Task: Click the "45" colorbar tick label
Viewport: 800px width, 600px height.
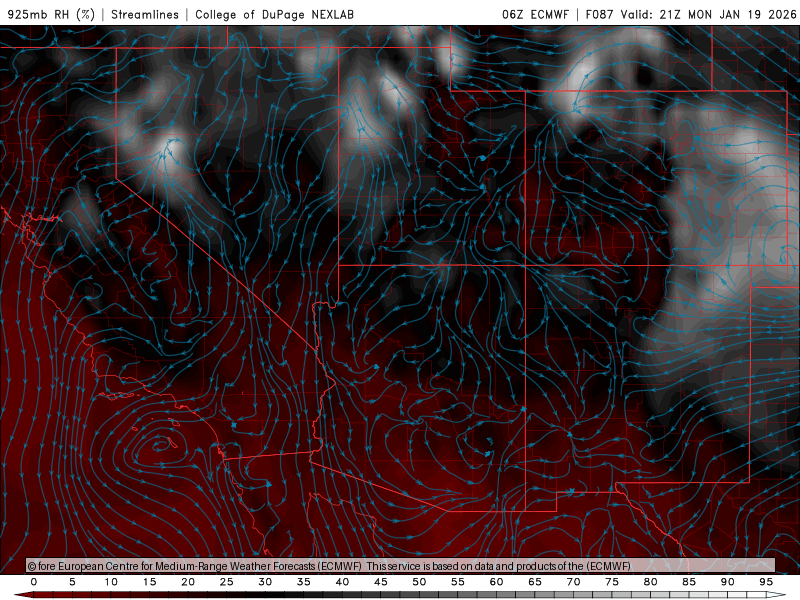Action: coord(381,582)
